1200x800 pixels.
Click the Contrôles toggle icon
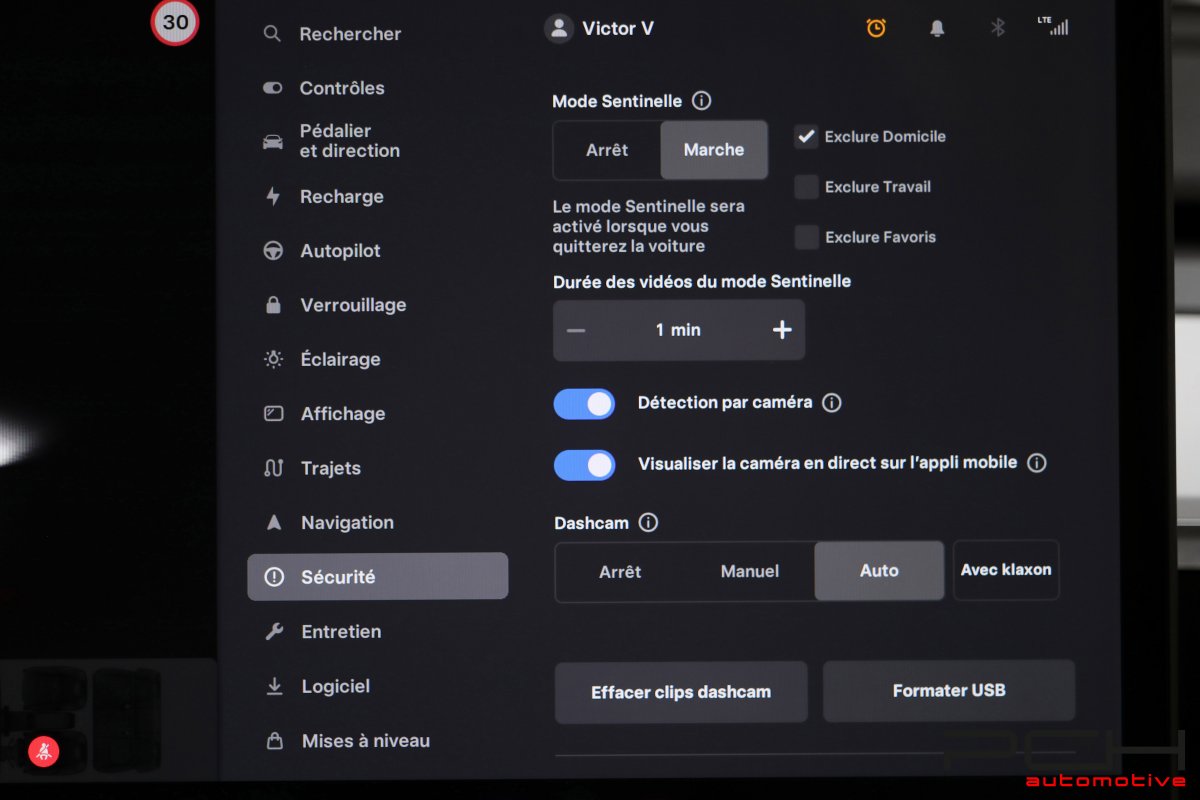272,88
